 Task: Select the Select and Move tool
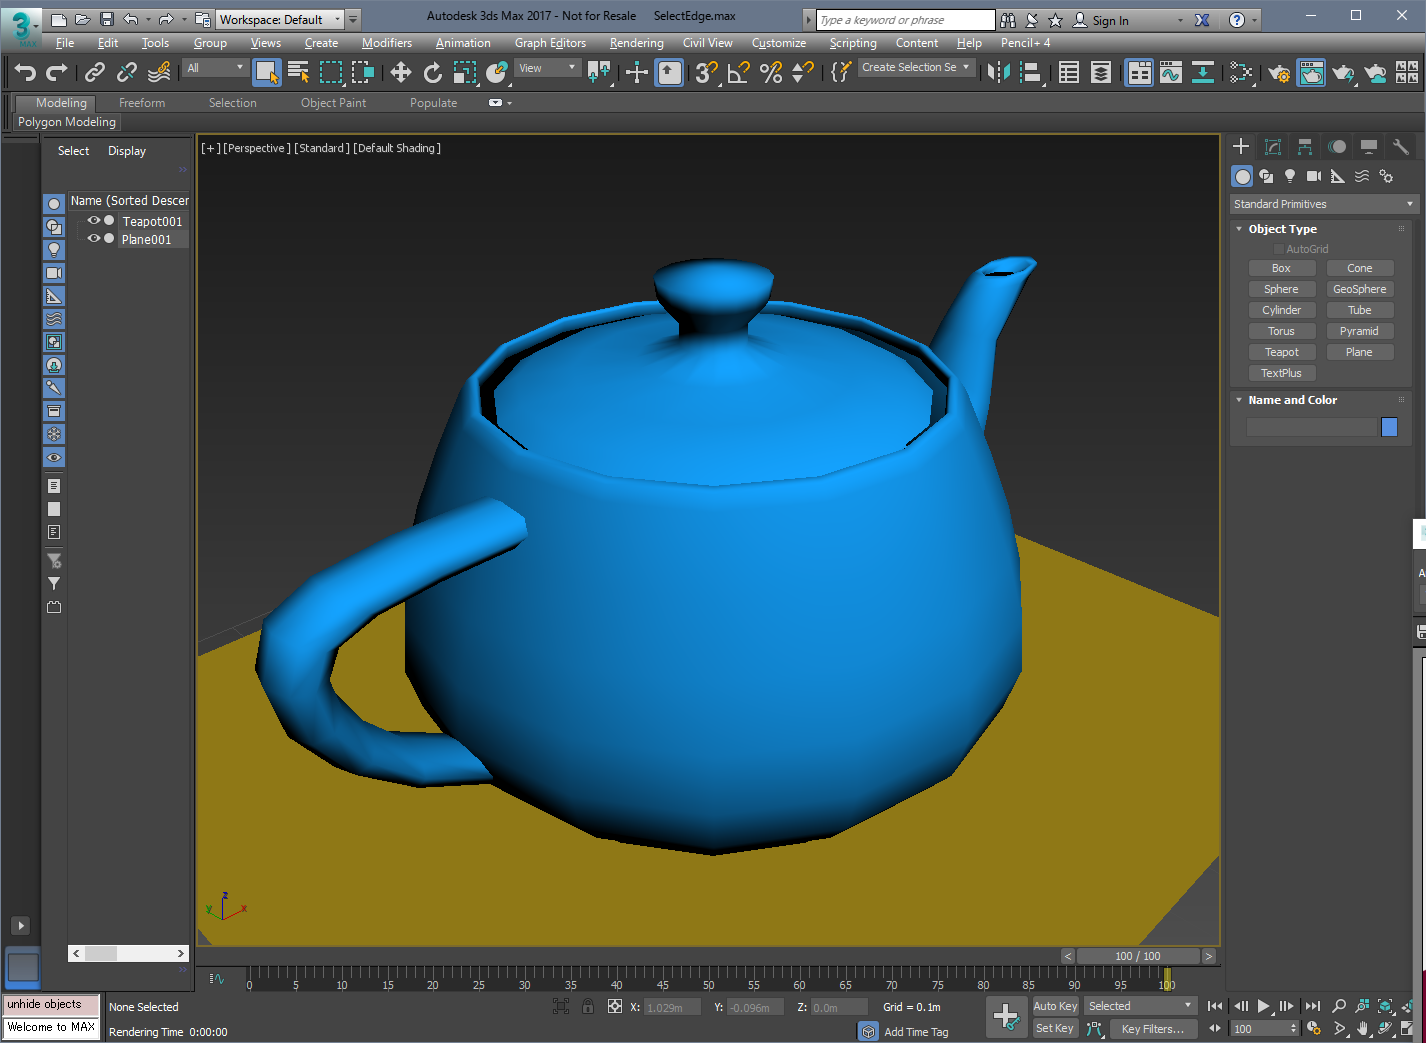(400, 72)
